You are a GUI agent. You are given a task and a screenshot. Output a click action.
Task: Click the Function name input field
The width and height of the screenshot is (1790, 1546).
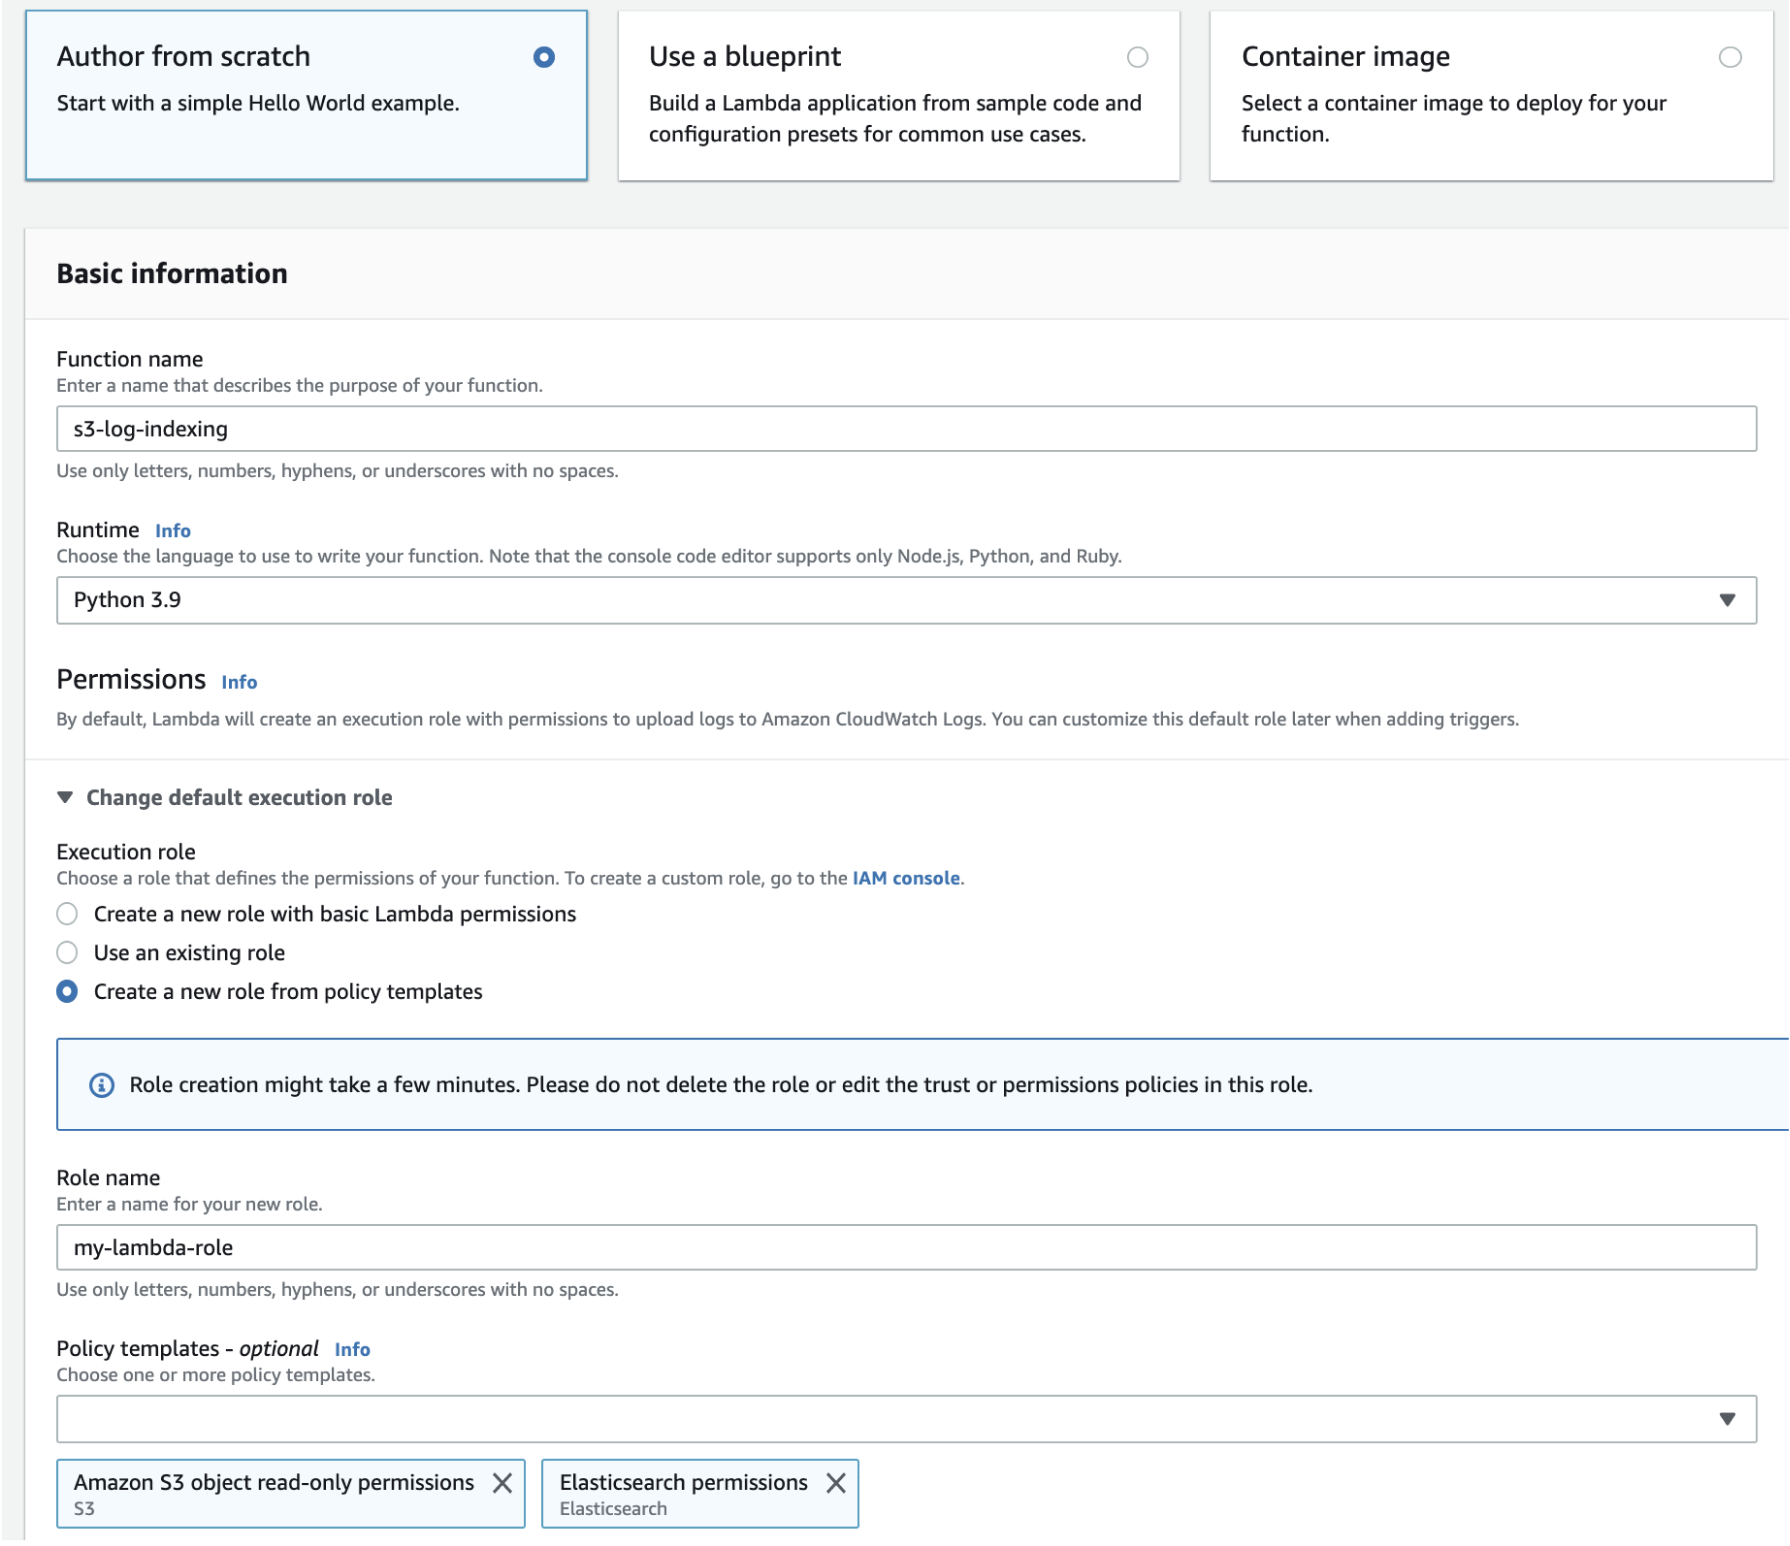click(x=906, y=428)
